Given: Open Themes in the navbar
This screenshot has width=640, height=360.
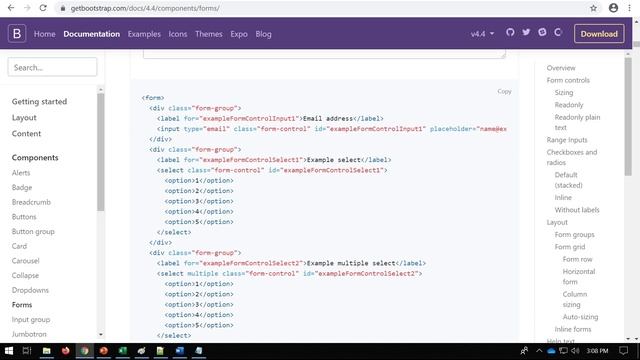Looking at the screenshot, I should point(209,34).
